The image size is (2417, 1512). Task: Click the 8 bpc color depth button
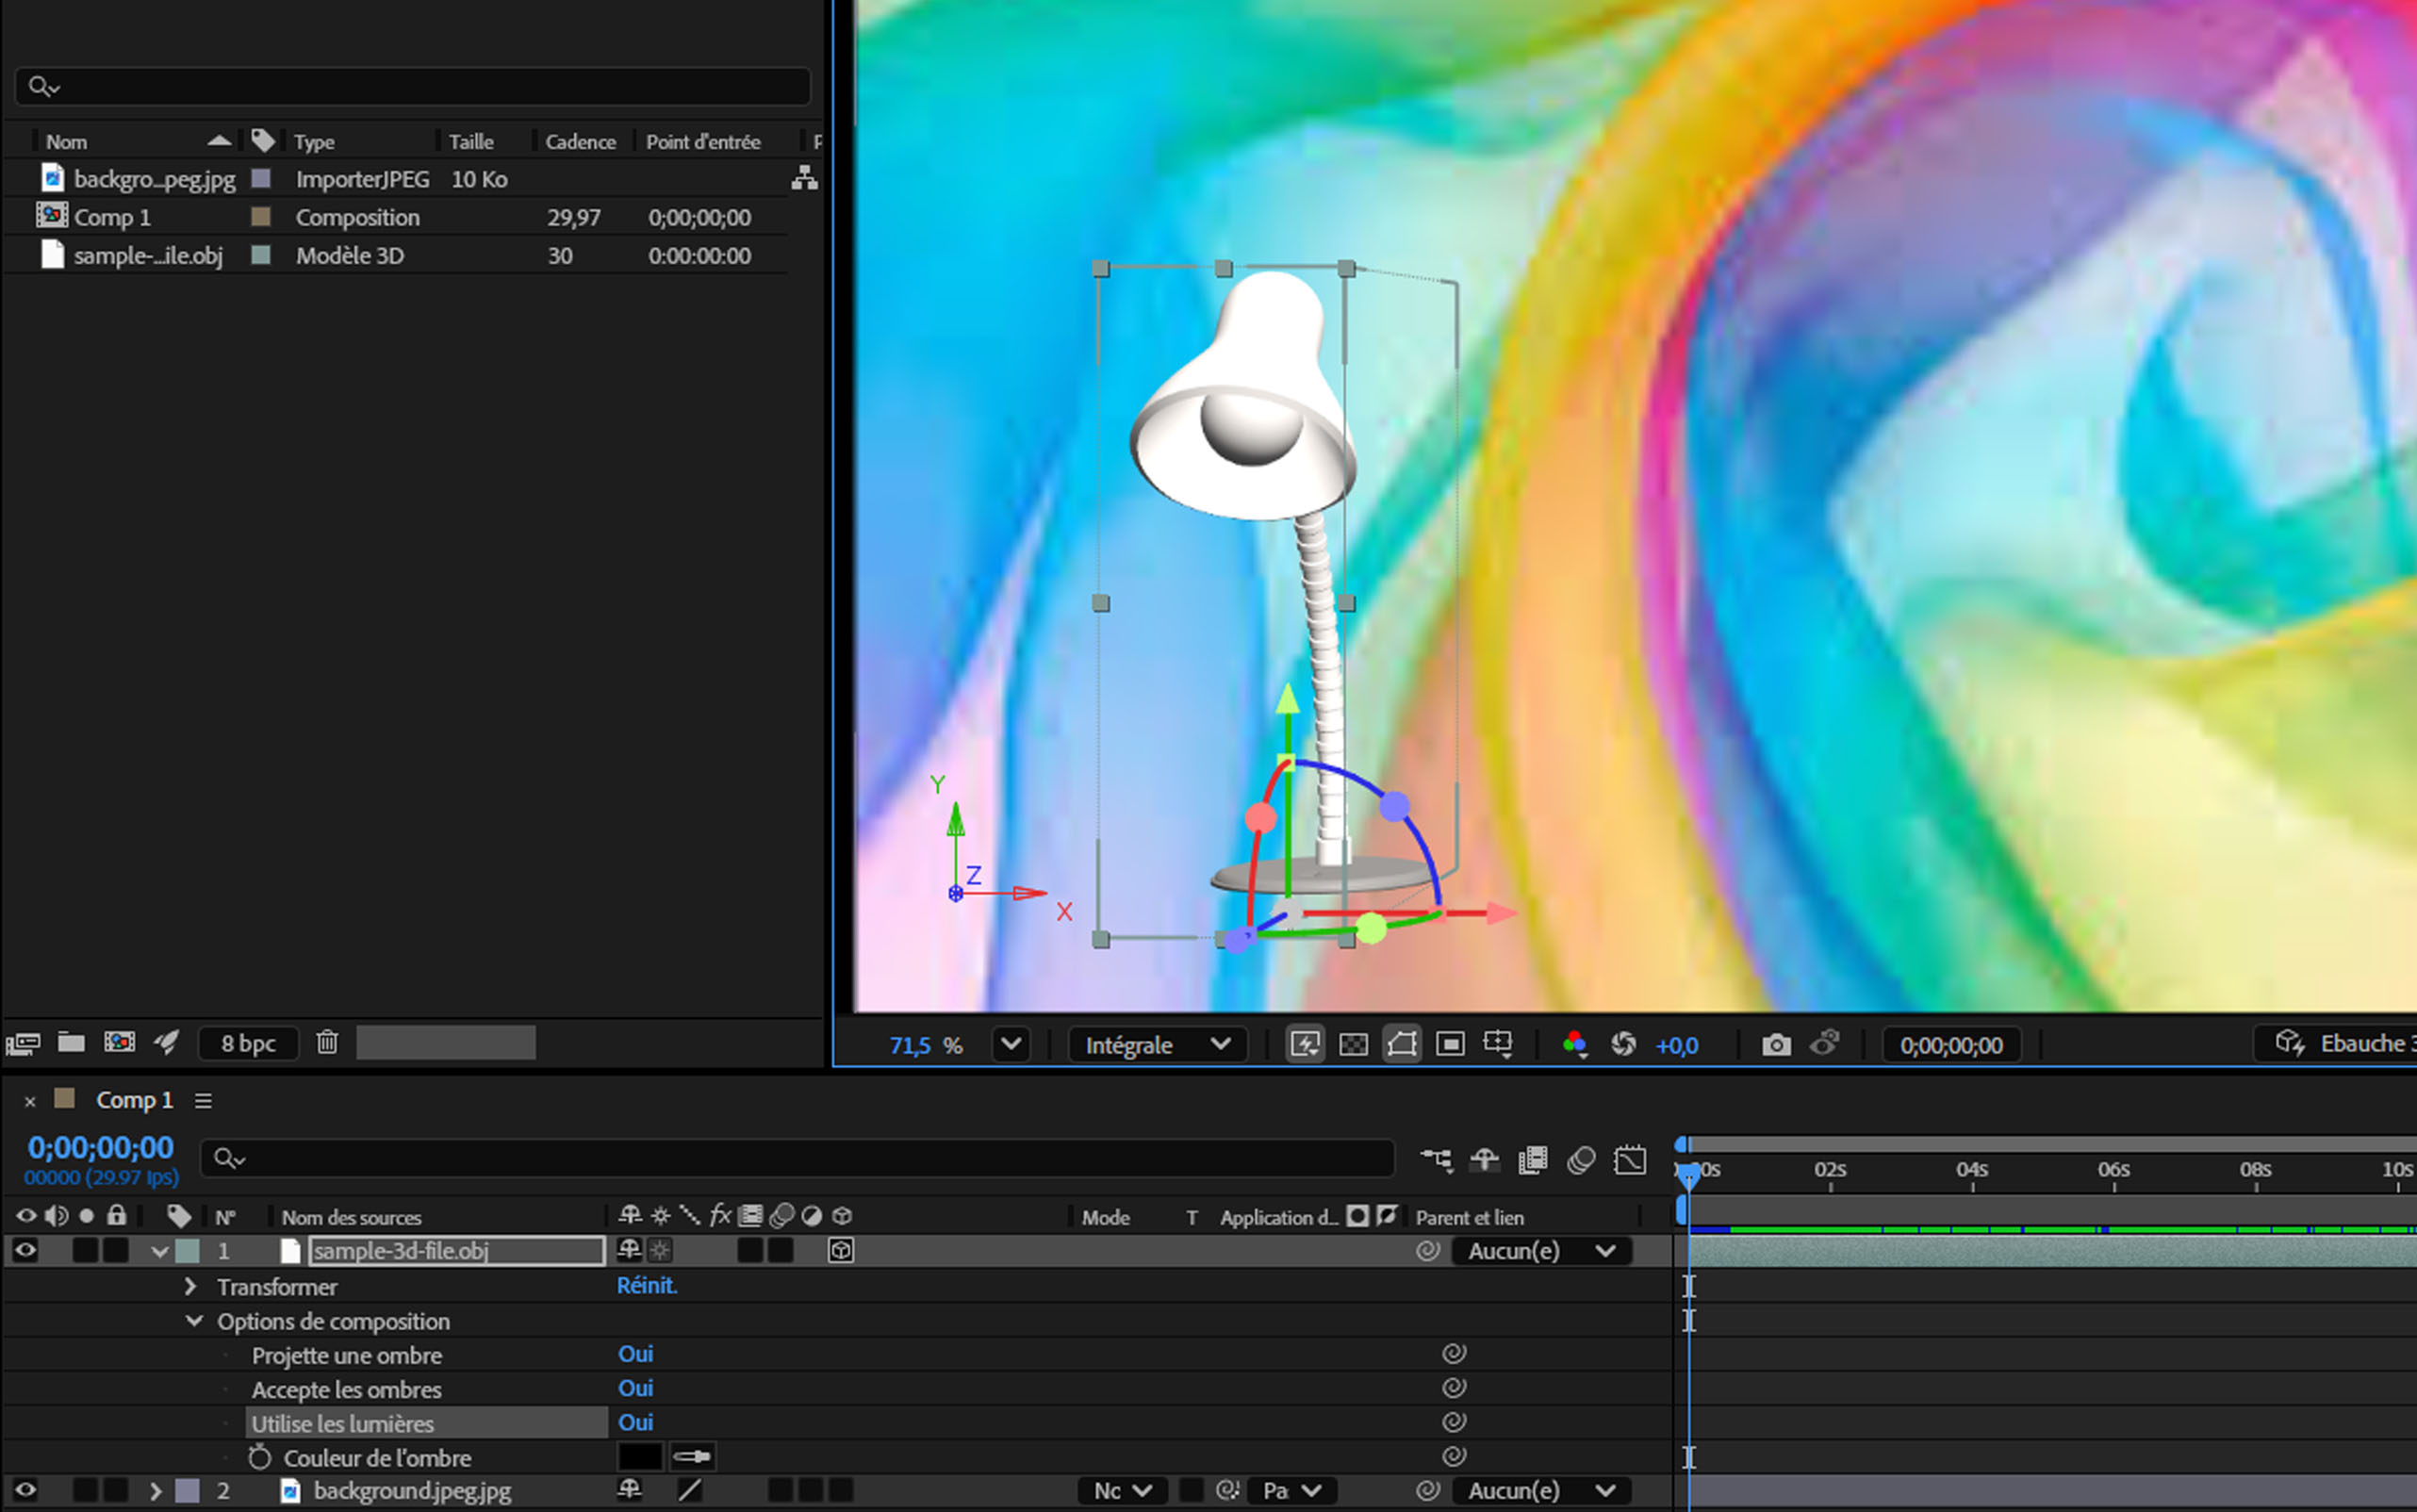tap(248, 1044)
